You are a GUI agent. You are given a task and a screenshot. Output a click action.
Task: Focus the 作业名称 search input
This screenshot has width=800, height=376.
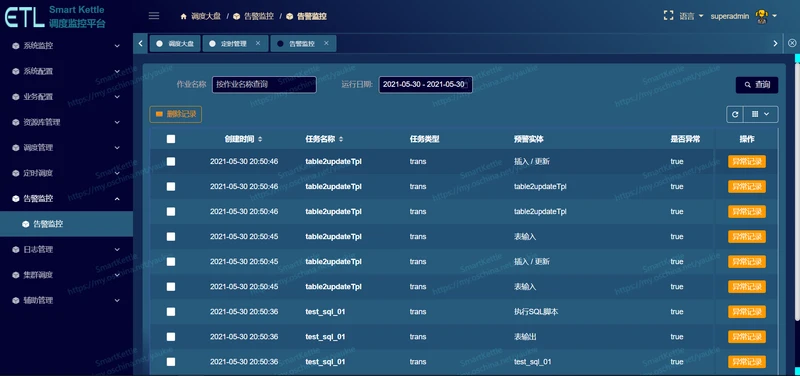click(x=264, y=84)
